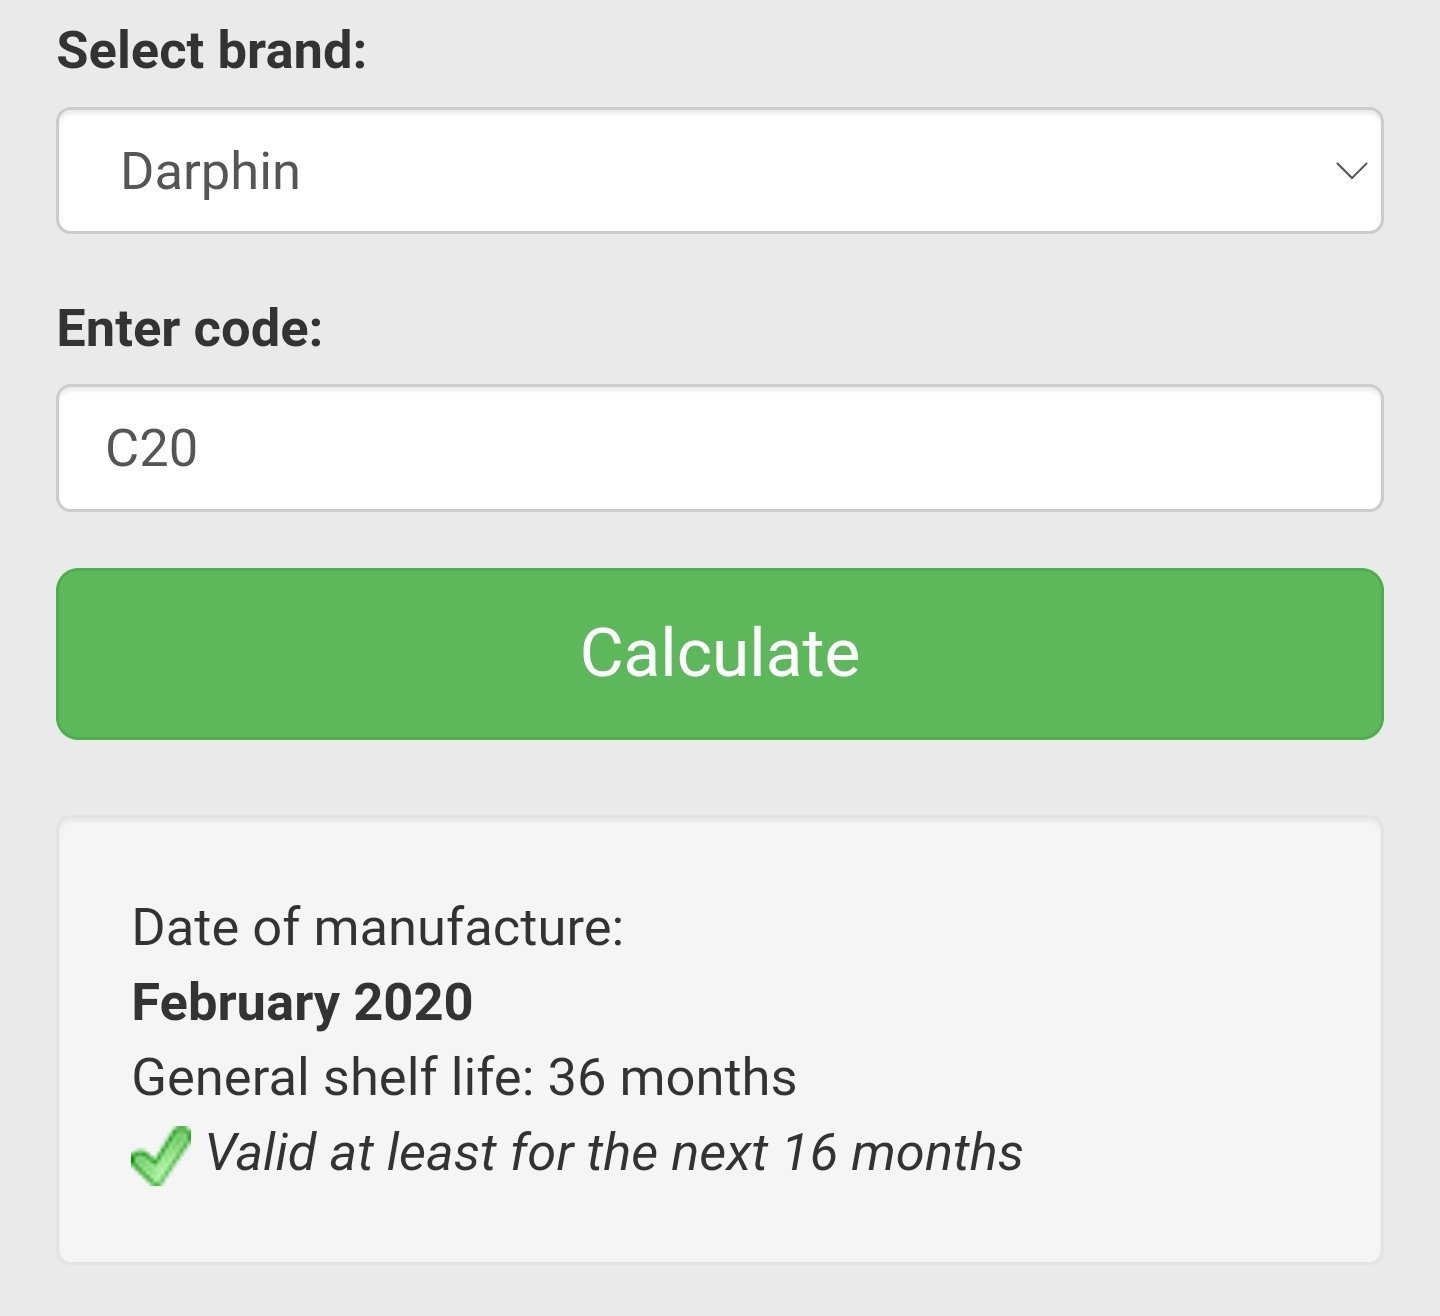Click "Valid at least for the next 16 months"
Viewport: 1440px width, 1316px height.
[614, 1152]
